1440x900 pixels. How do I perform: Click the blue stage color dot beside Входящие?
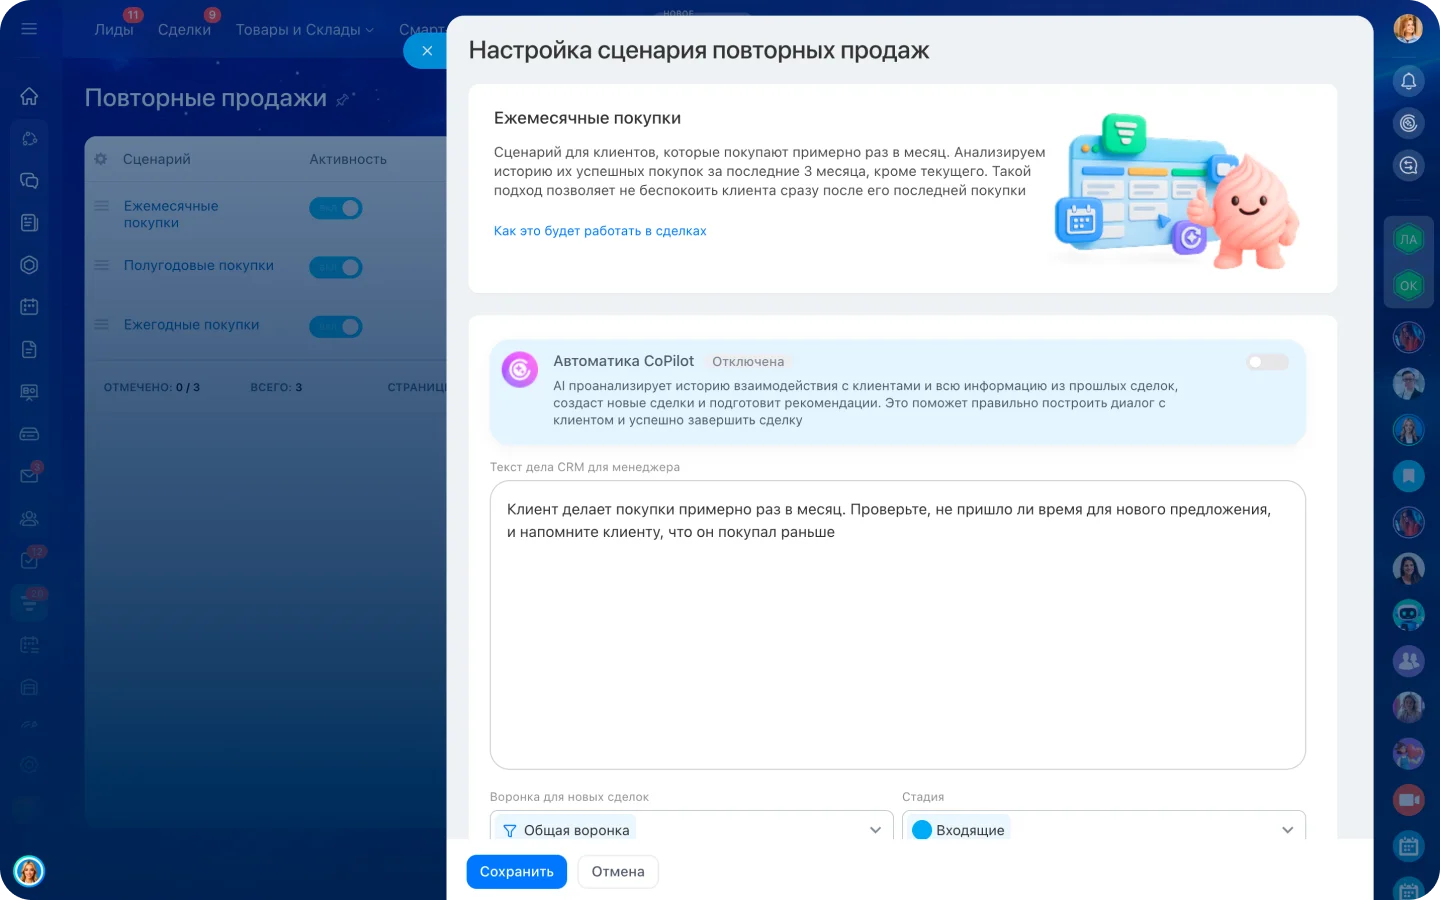click(x=922, y=829)
